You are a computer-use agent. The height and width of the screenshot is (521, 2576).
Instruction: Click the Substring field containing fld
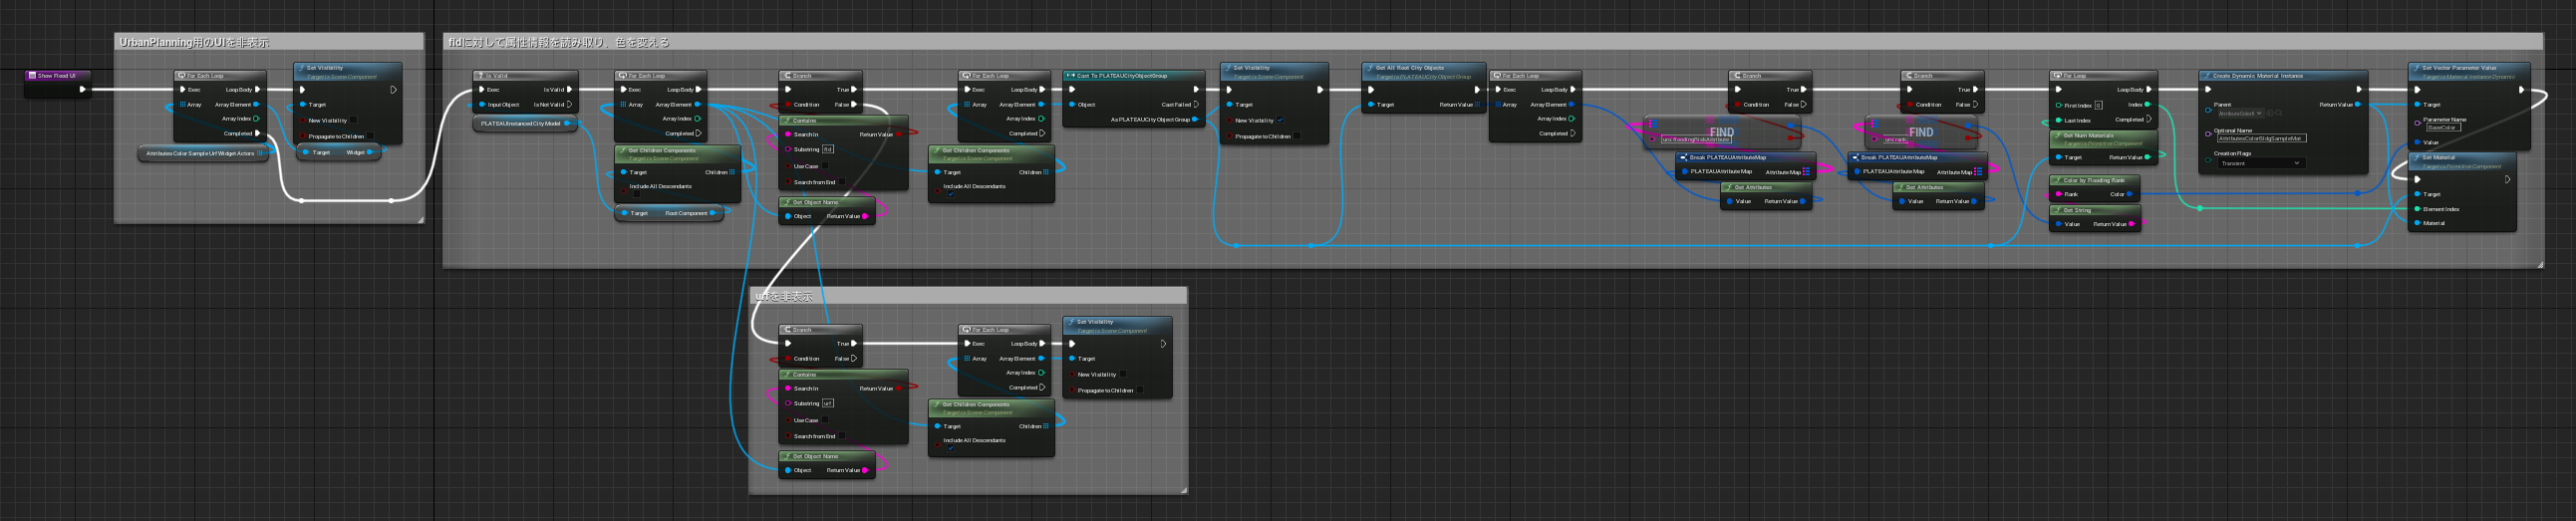[828, 150]
